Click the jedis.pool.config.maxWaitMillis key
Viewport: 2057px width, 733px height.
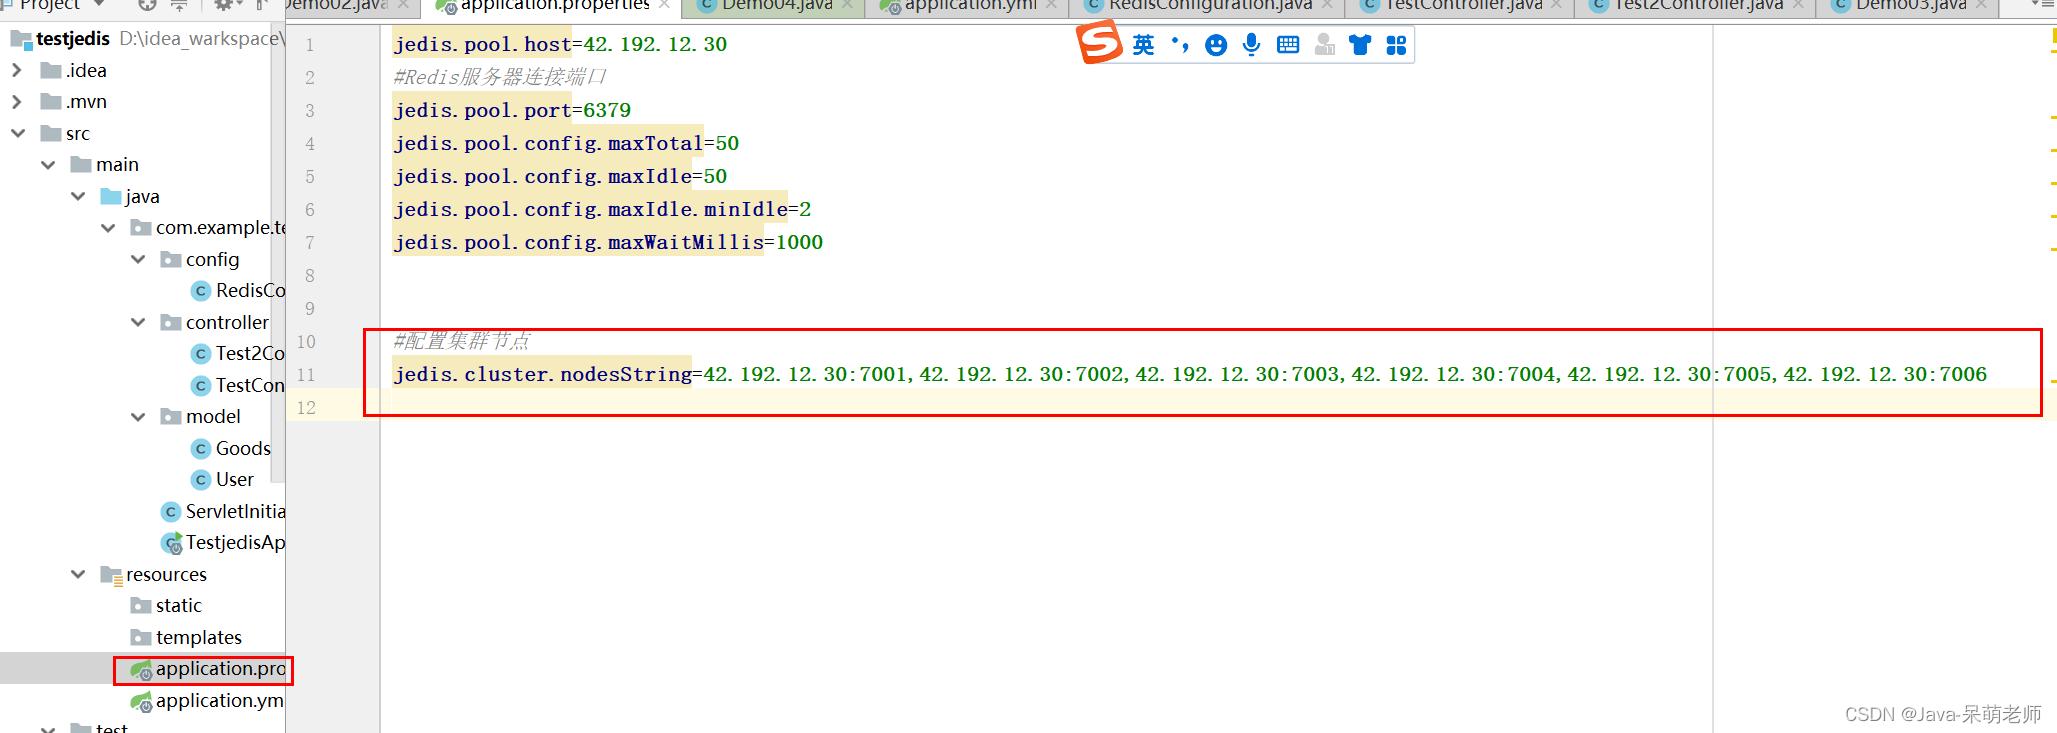[578, 243]
